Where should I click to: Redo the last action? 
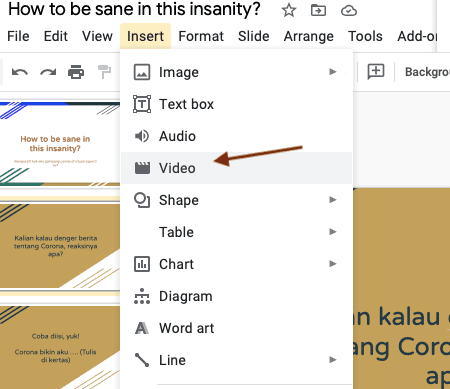(48, 72)
